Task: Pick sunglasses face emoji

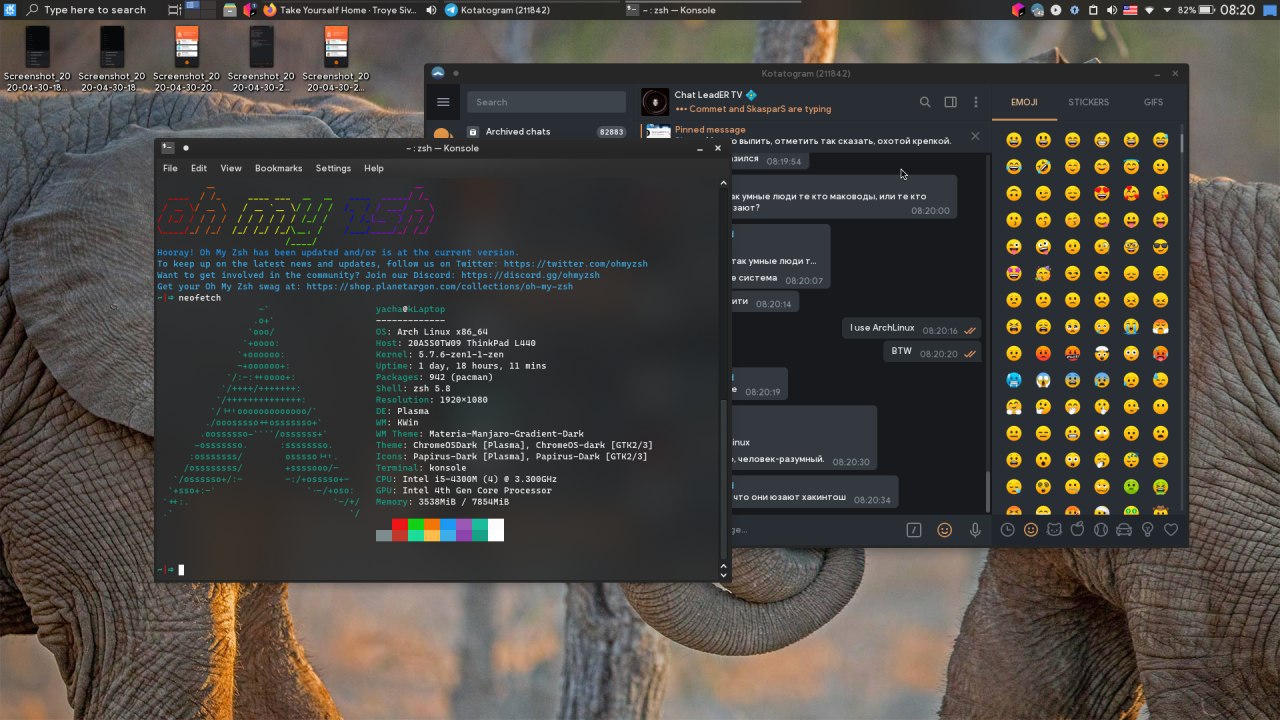Action: pyautogui.click(x=1160, y=247)
